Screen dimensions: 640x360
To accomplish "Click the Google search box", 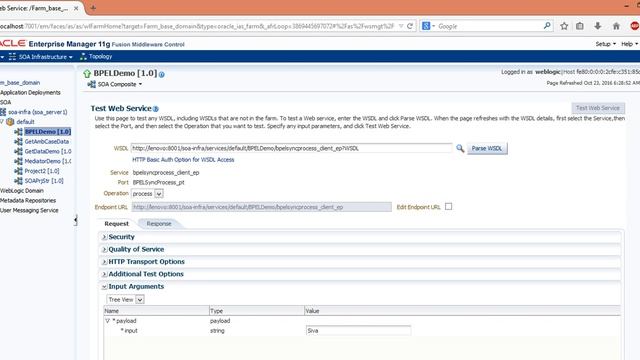I will pyautogui.click(x=489, y=26).
